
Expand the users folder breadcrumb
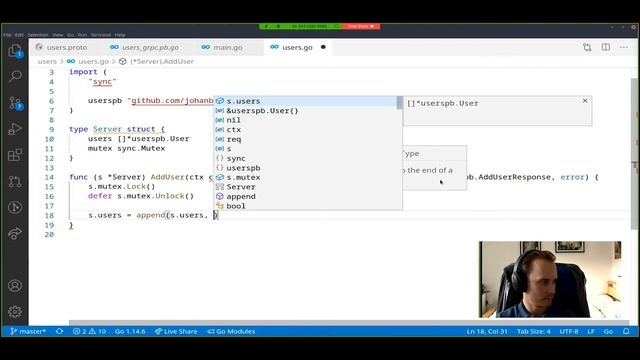click(x=47, y=62)
